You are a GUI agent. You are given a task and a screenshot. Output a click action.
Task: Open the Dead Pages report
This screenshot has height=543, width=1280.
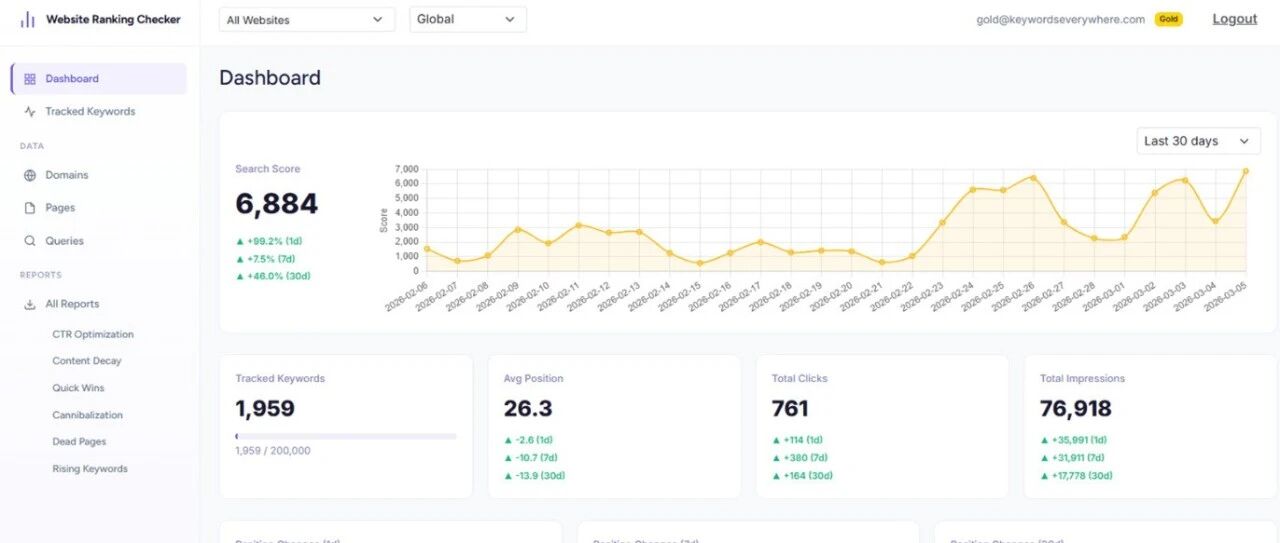pos(79,442)
